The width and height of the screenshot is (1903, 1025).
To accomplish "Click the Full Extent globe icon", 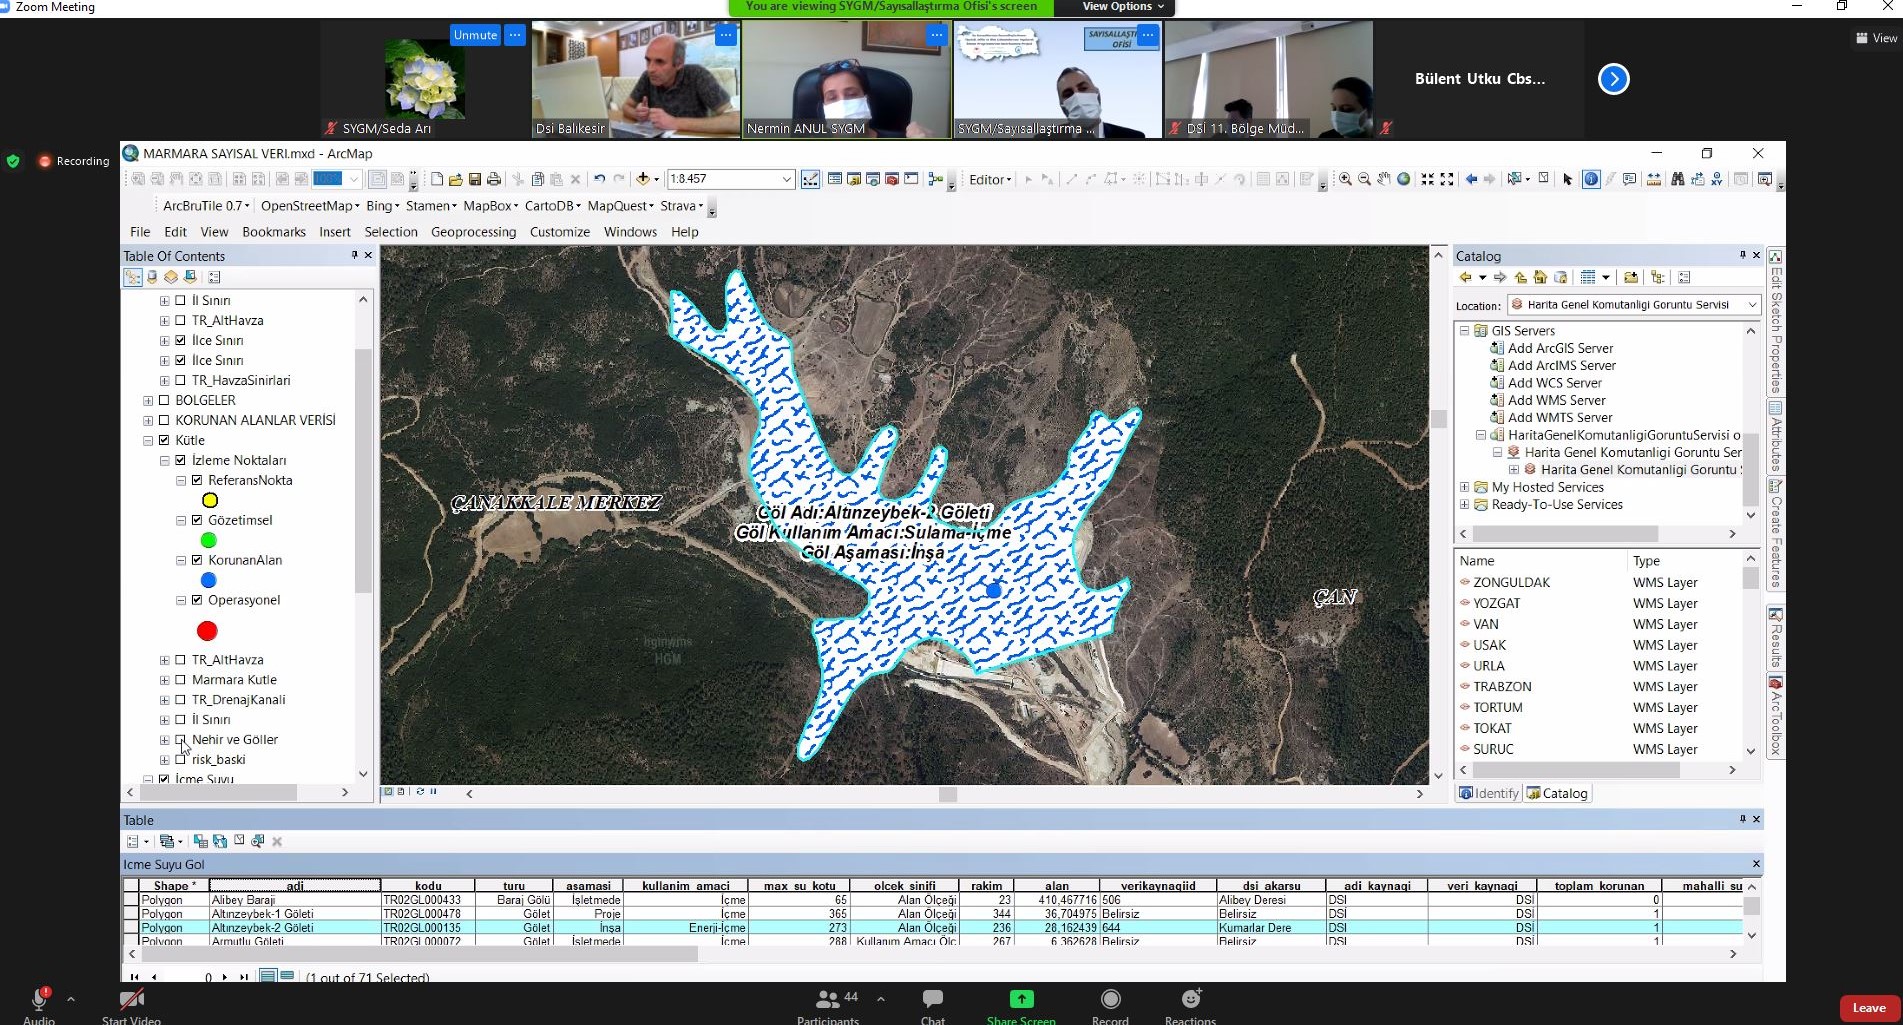I will point(1404,179).
